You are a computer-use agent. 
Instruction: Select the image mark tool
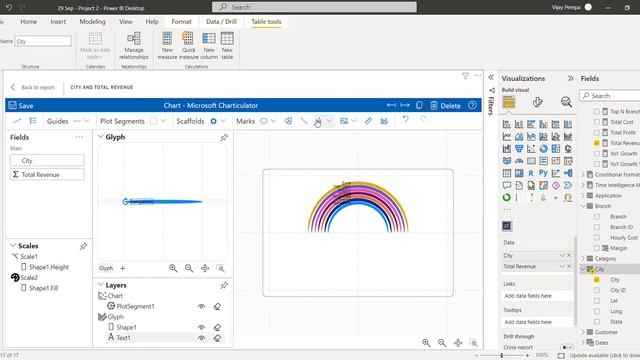click(344, 121)
